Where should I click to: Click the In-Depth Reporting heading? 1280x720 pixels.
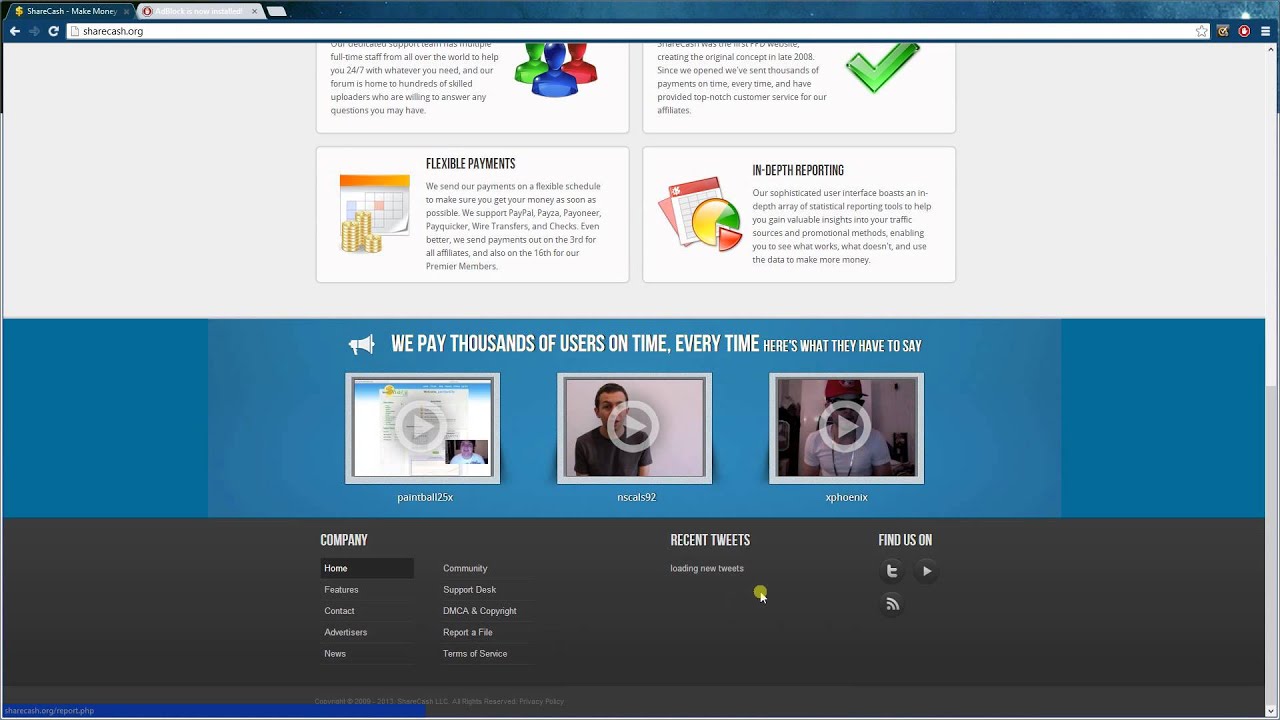[798, 171]
